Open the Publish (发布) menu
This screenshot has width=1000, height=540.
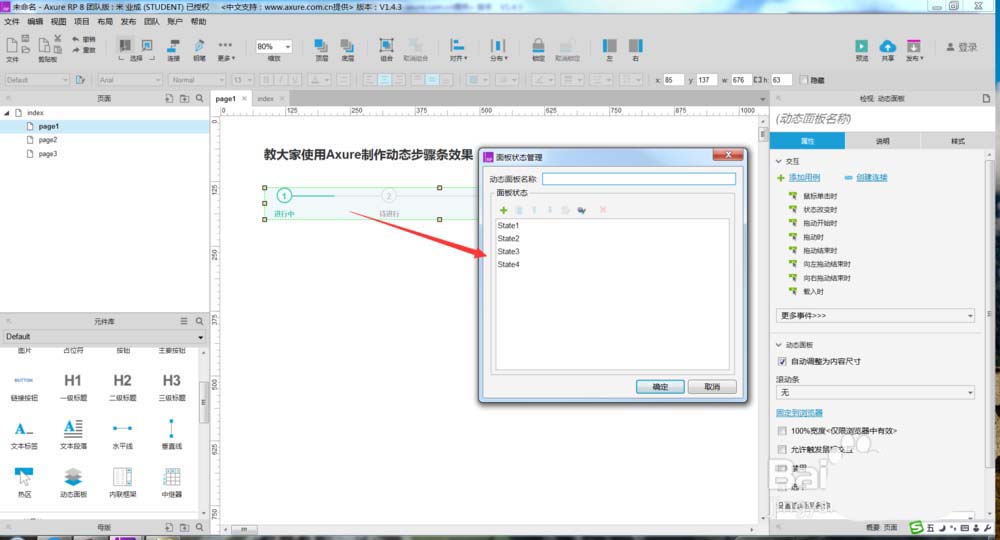128,22
